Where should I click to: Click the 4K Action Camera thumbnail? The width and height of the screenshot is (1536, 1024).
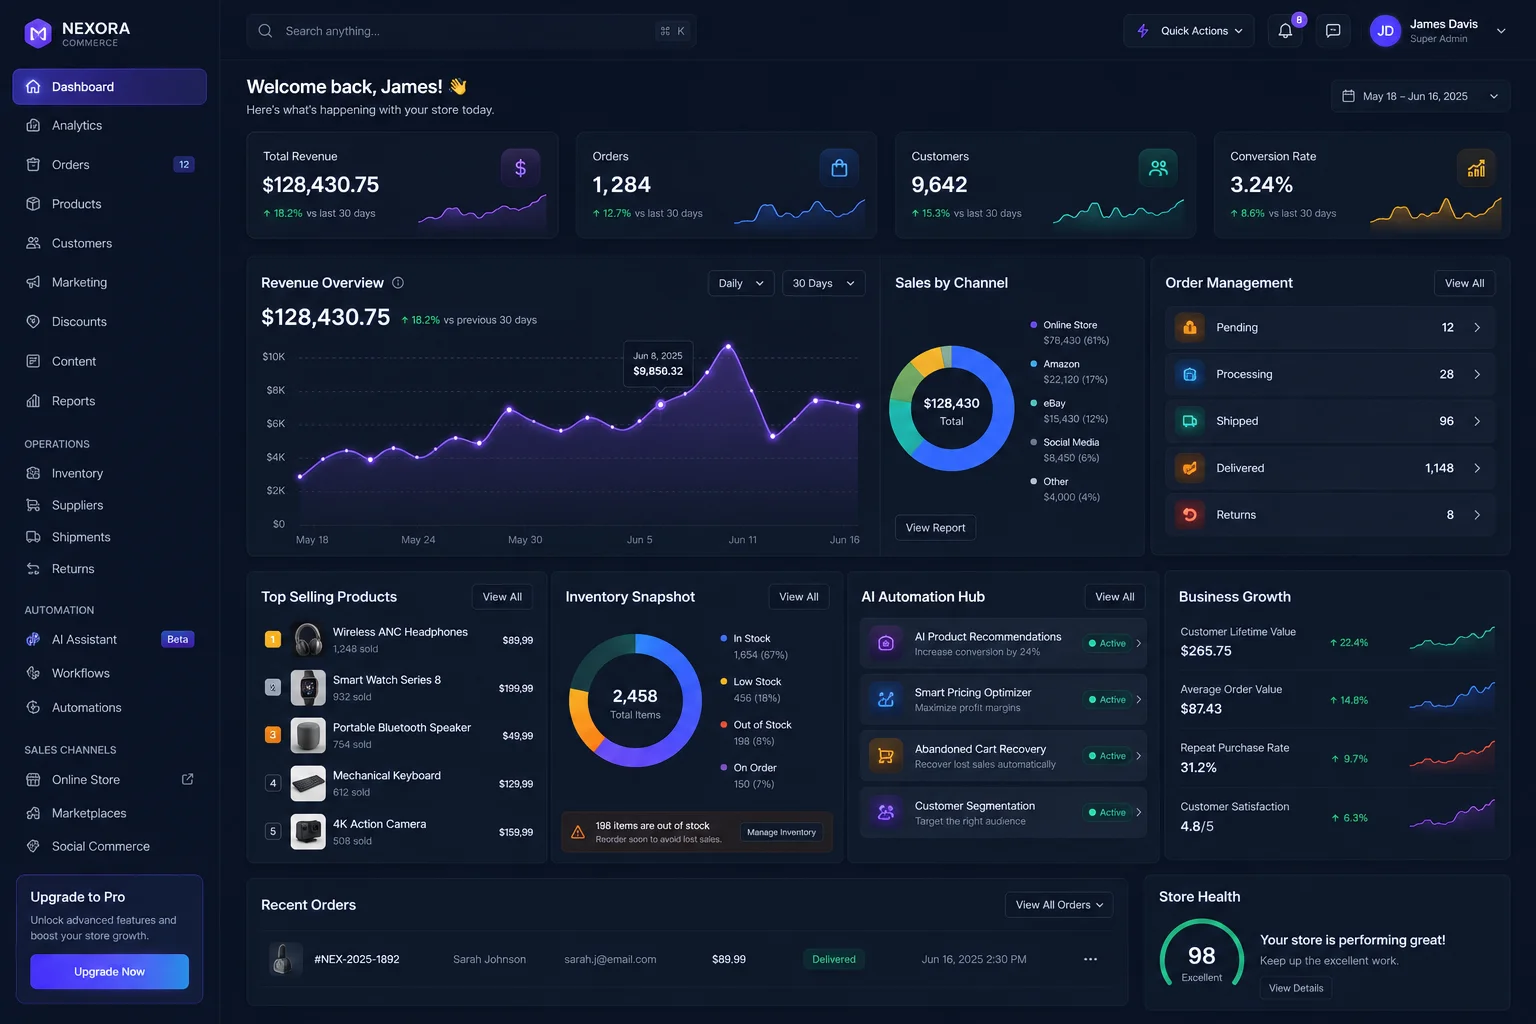(x=308, y=832)
